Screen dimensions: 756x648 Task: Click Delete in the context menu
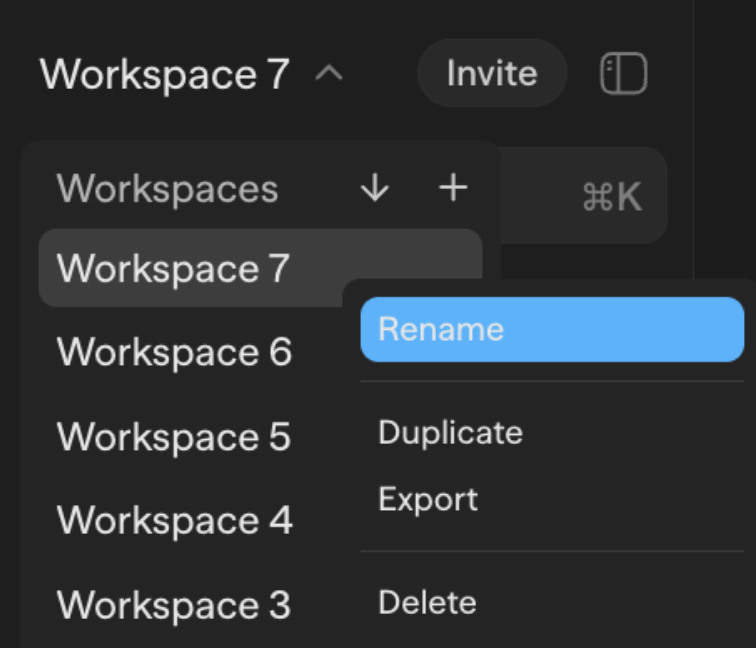coord(427,602)
